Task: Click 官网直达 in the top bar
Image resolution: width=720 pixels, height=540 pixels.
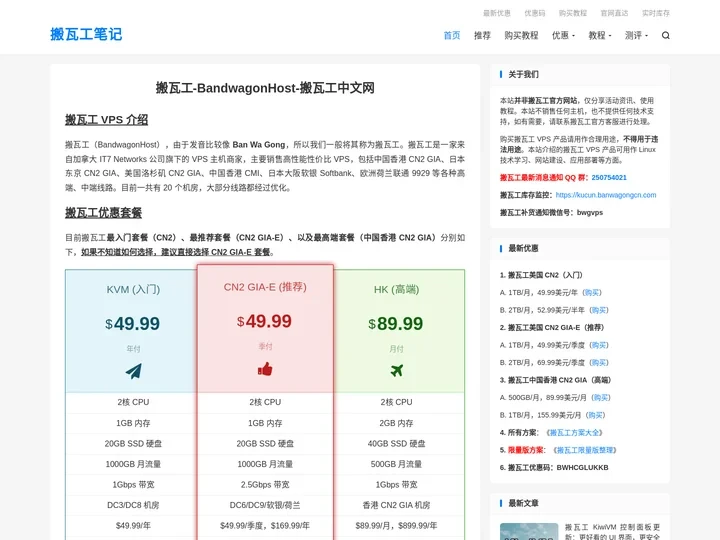Action: (x=614, y=13)
